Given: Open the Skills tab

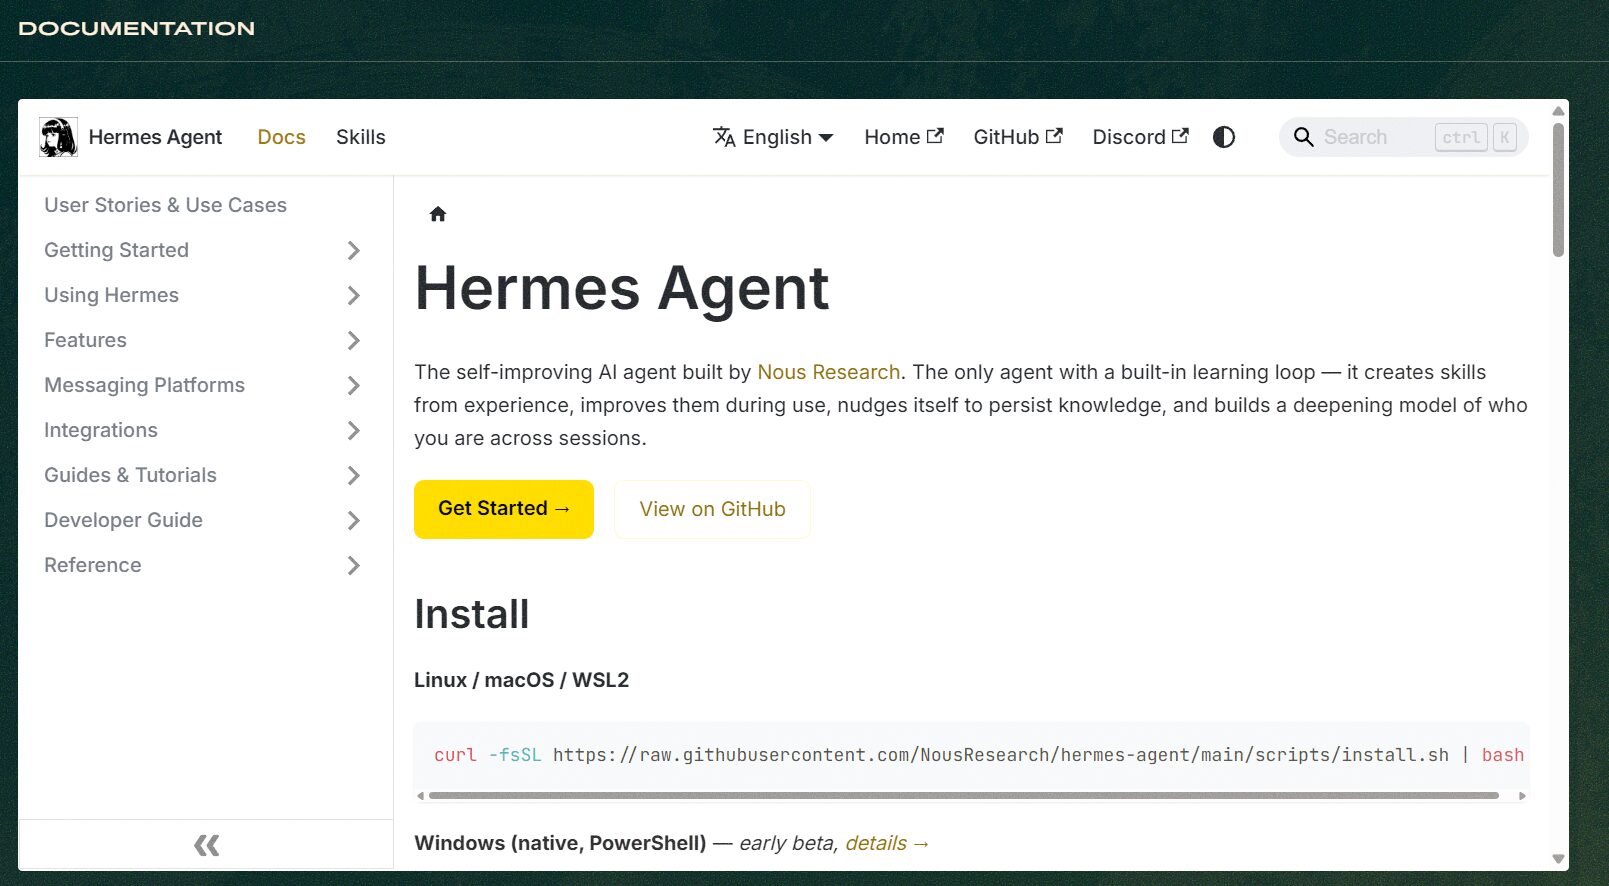Looking at the screenshot, I should [360, 137].
